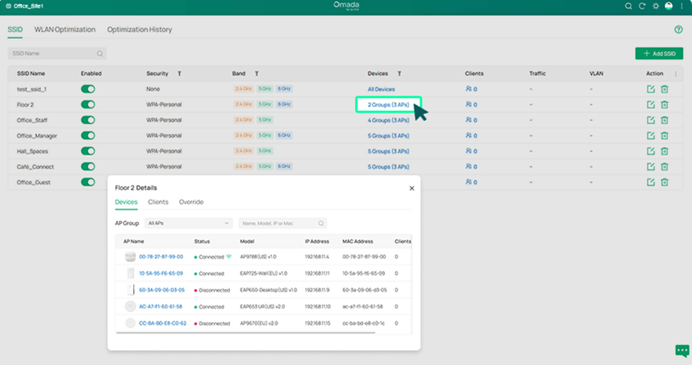Viewport: 692px width, 365px height.
Task: Focus the SSID Name search field
Action: [x=57, y=53]
